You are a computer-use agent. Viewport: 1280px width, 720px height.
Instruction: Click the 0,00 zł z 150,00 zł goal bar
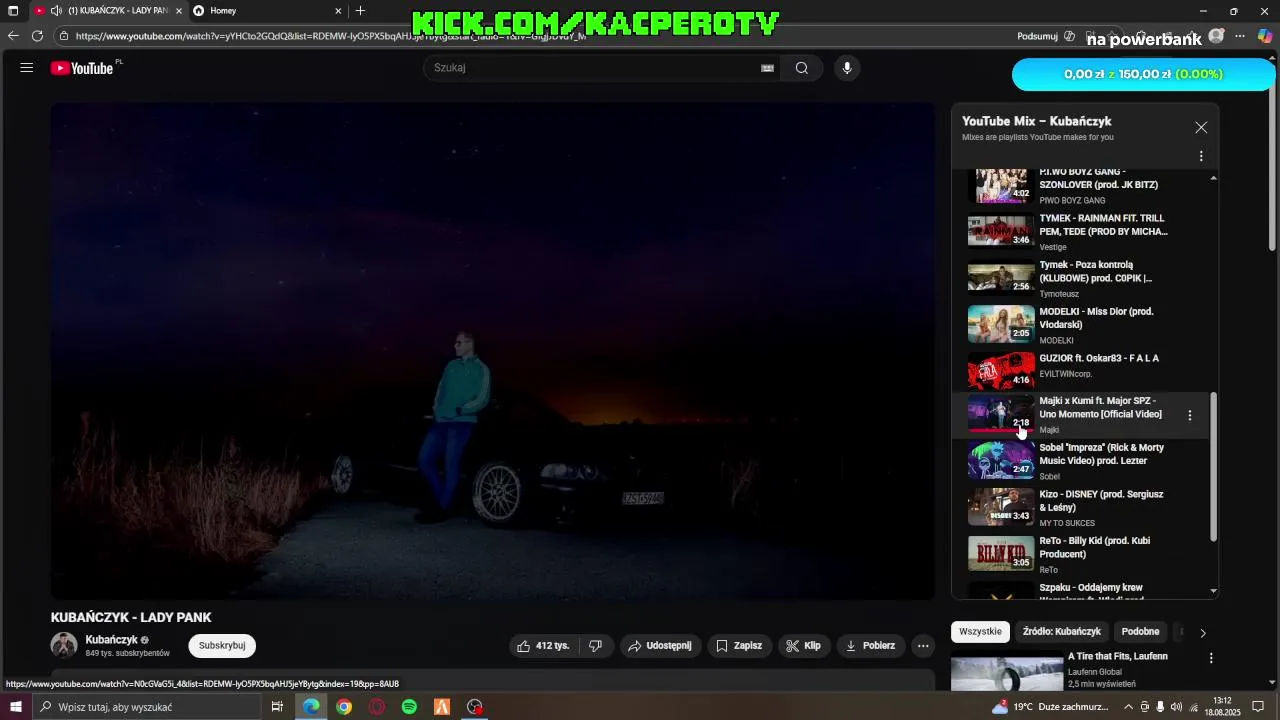coord(1143,74)
